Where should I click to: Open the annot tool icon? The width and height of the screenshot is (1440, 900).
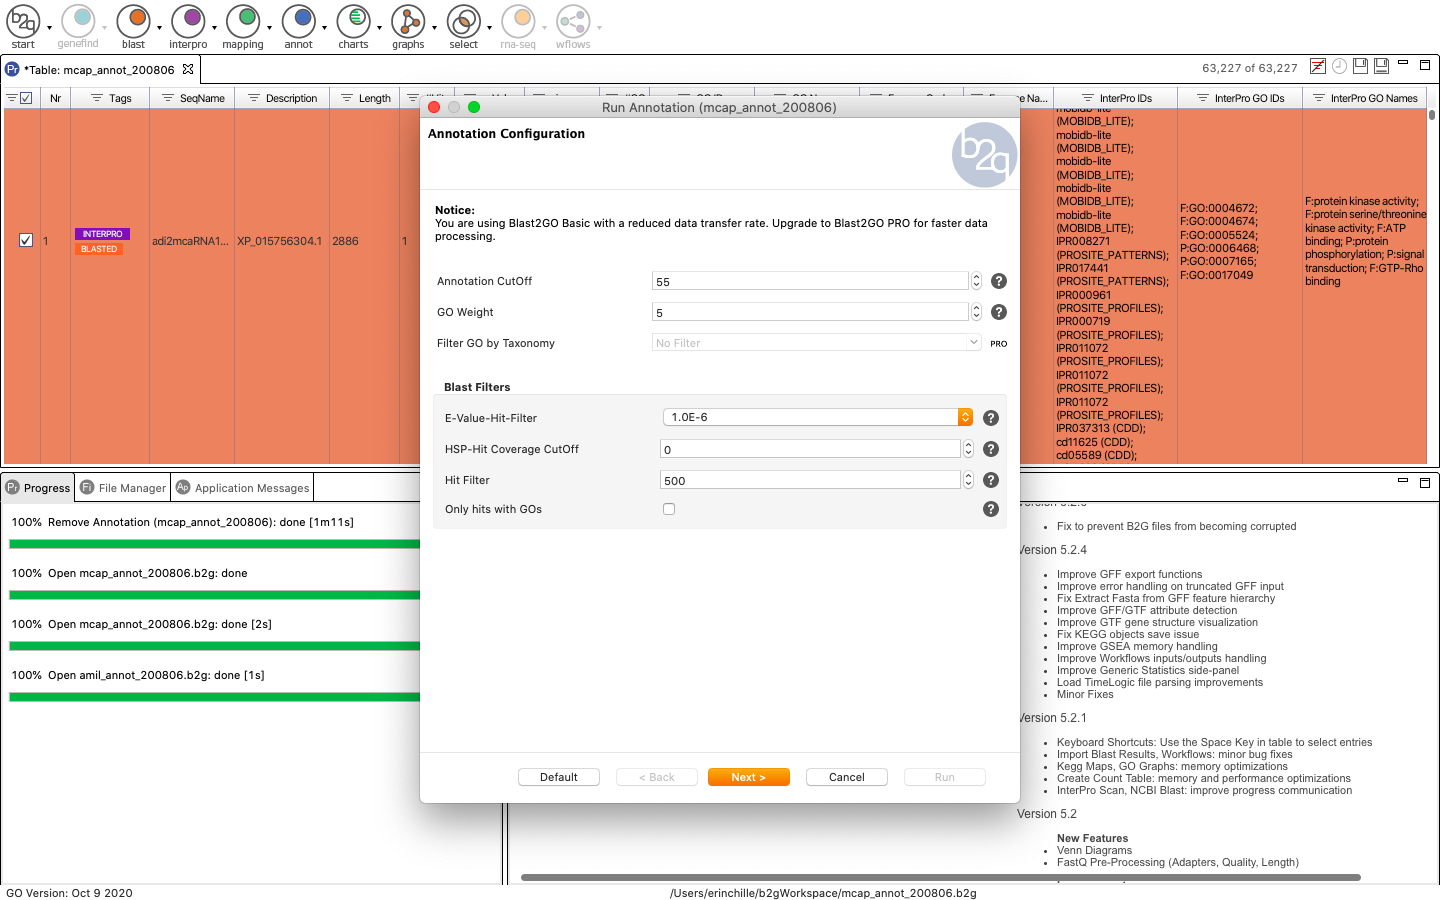point(298,21)
